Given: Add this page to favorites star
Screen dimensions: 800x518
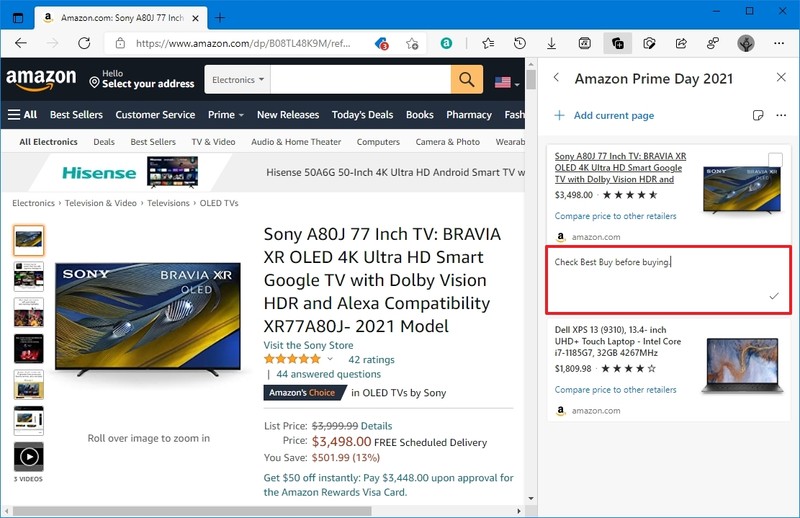Looking at the screenshot, I should point(412,44).
